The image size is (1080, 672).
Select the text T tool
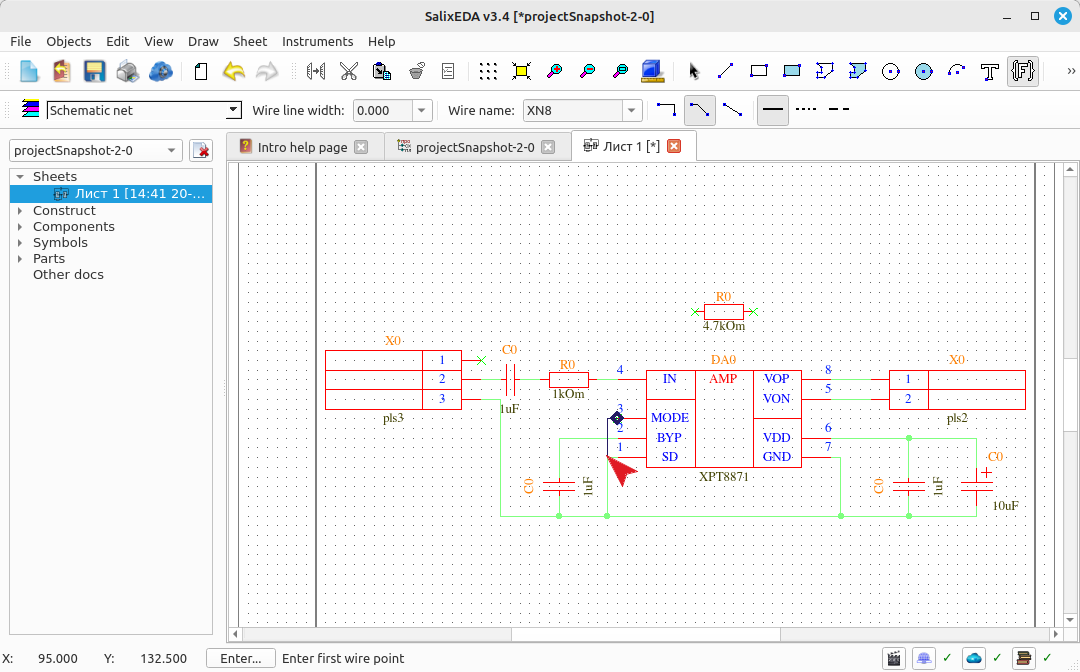(990, 71)
